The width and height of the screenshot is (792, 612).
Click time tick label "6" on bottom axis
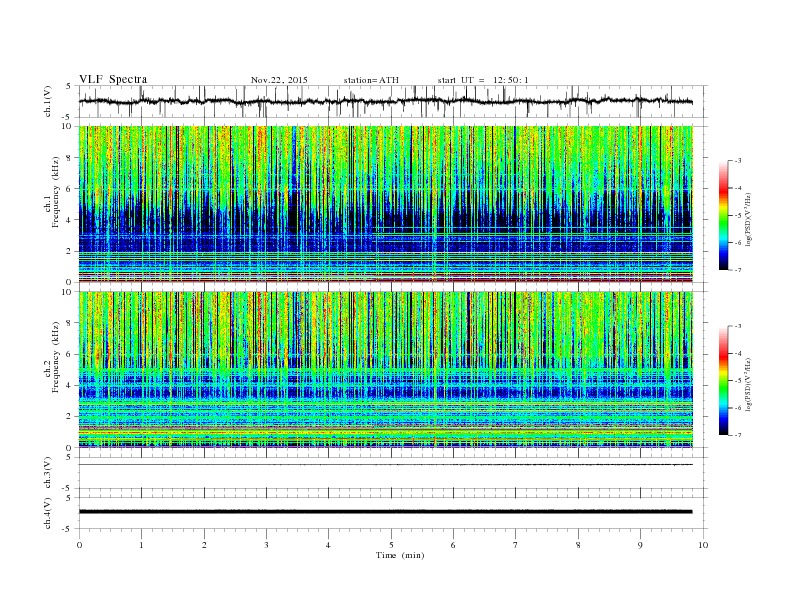click(453, 545)
